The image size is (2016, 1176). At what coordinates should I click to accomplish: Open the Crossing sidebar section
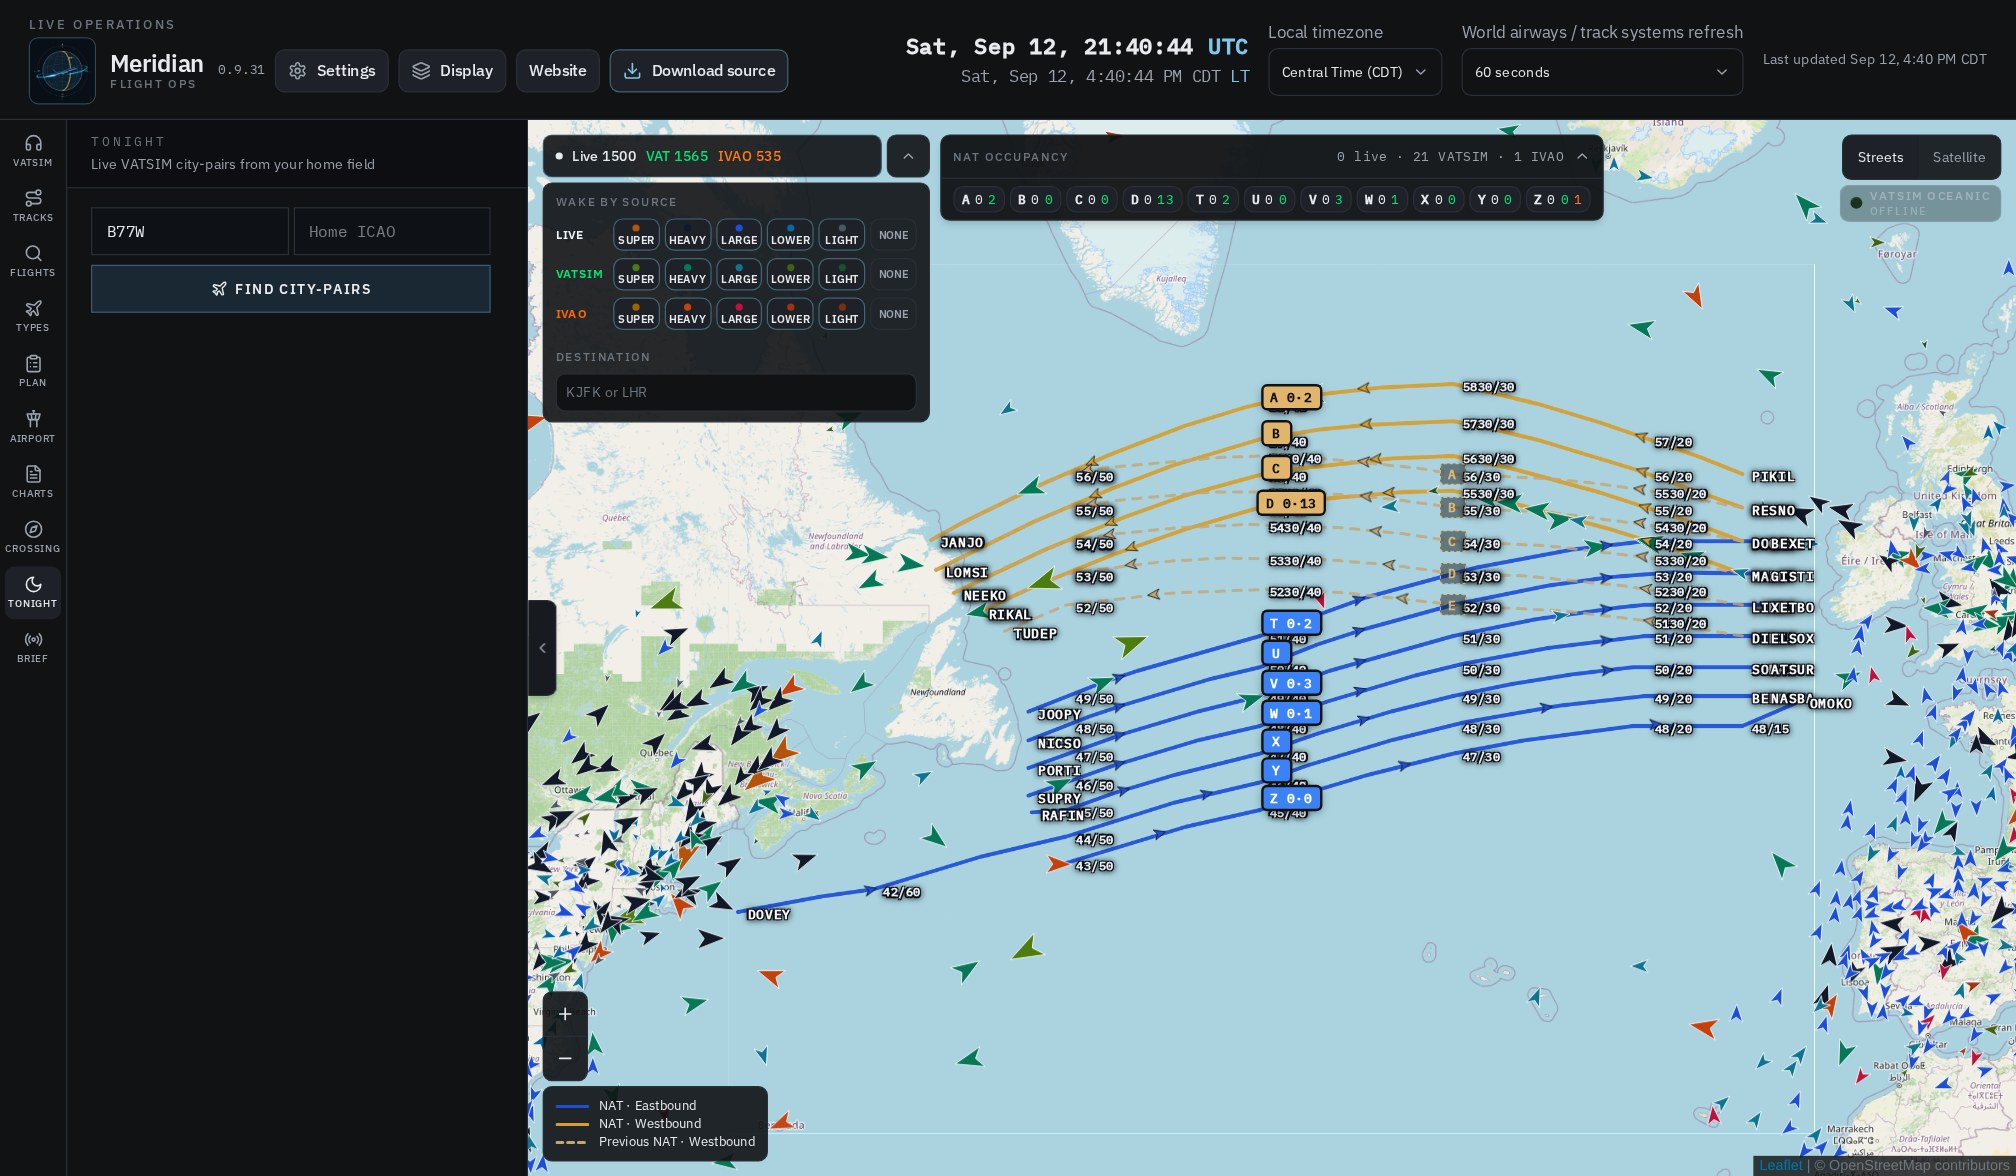click(32, 536)
